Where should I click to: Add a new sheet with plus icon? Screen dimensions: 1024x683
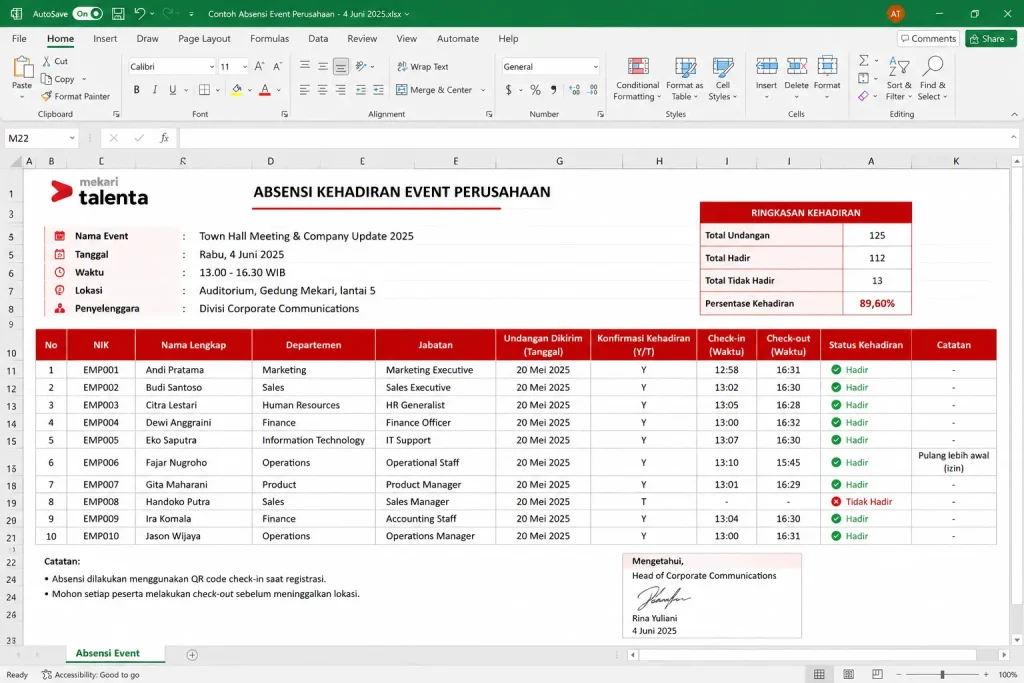[x=192, y=655]
